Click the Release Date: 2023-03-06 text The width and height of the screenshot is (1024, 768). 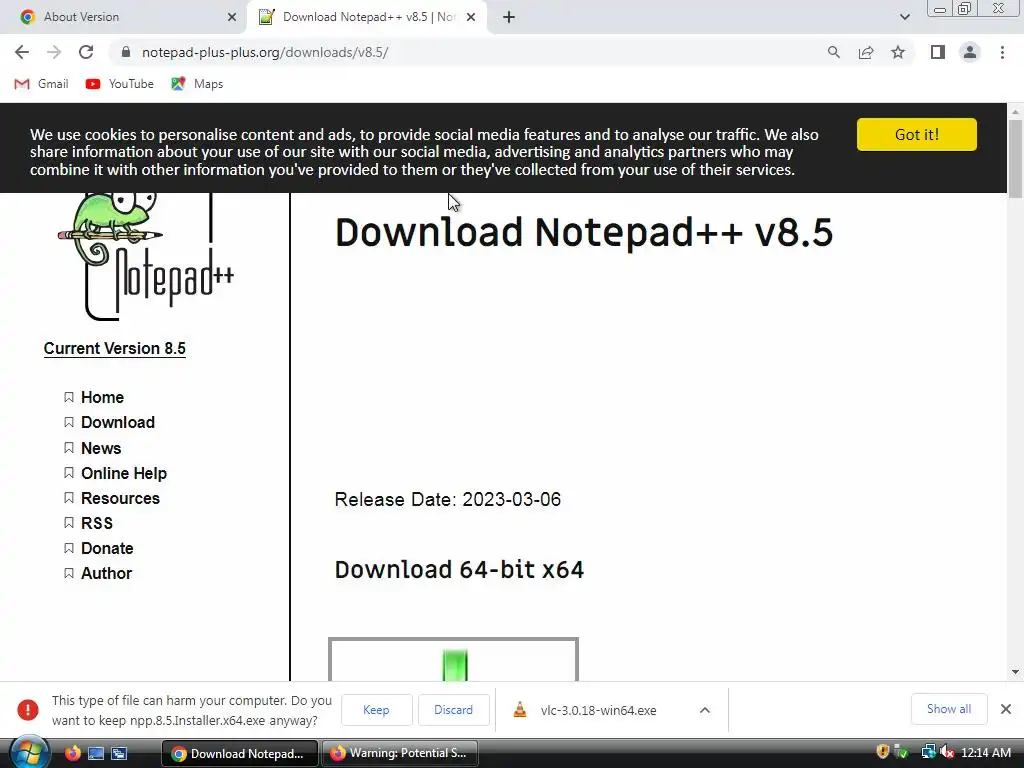point(447,500)
